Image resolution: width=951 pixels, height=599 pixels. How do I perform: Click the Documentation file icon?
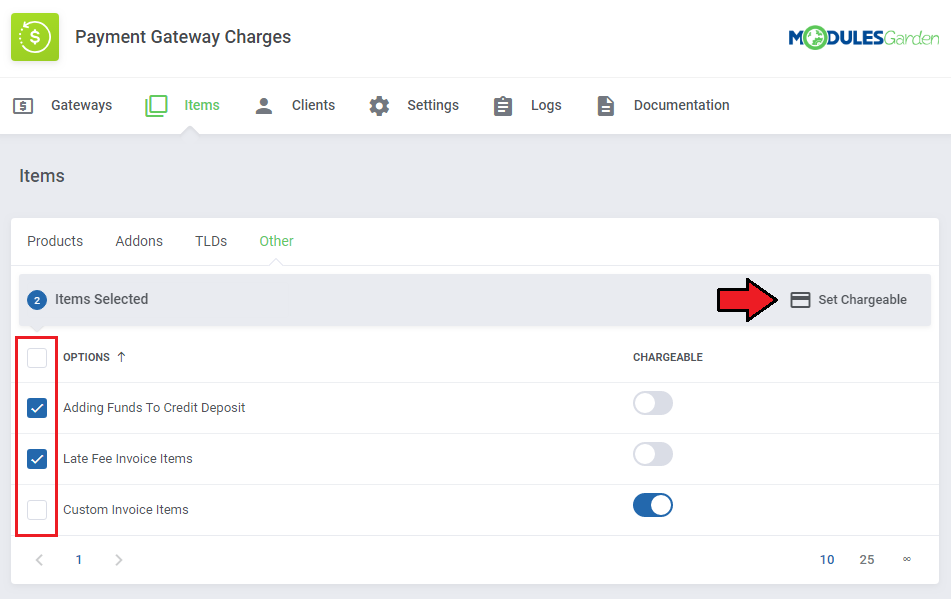(x=605, y=106)
